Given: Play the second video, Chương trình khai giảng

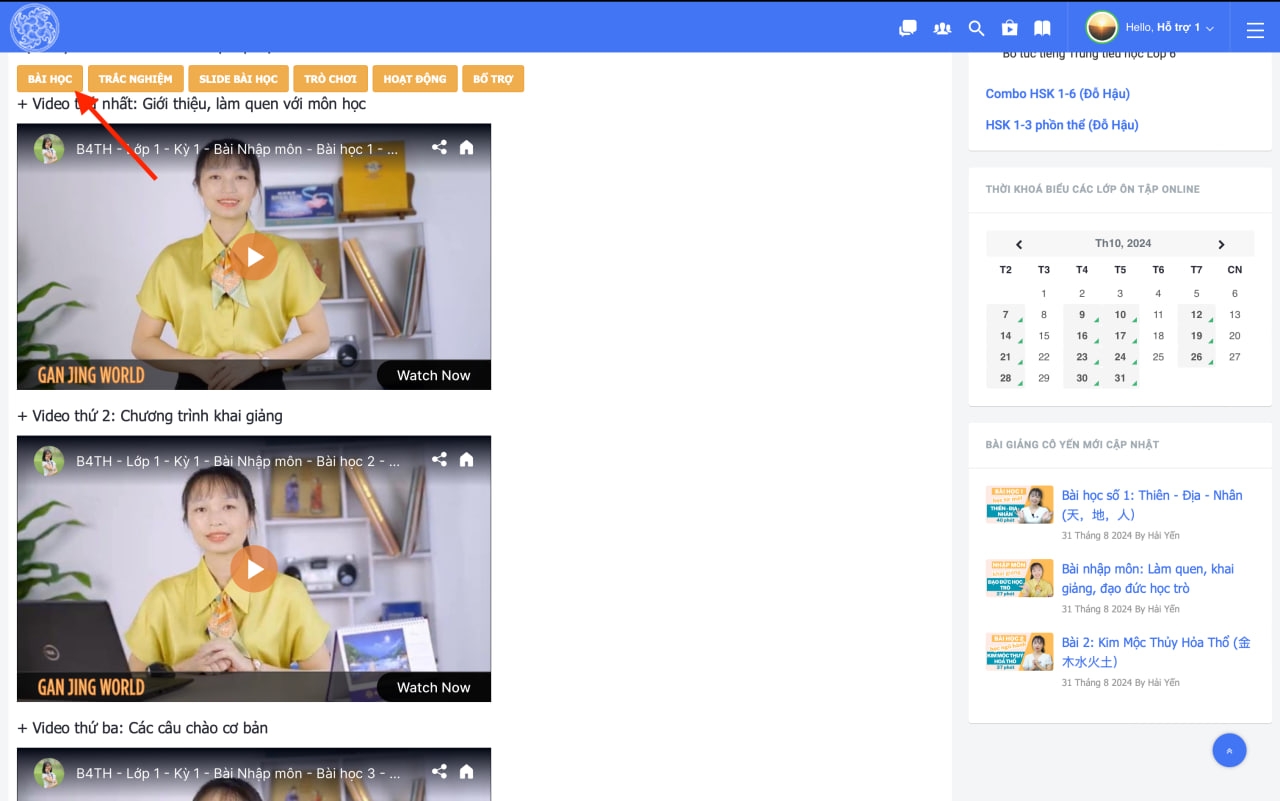Looking at the screenshot, I should tap(254, 569).
